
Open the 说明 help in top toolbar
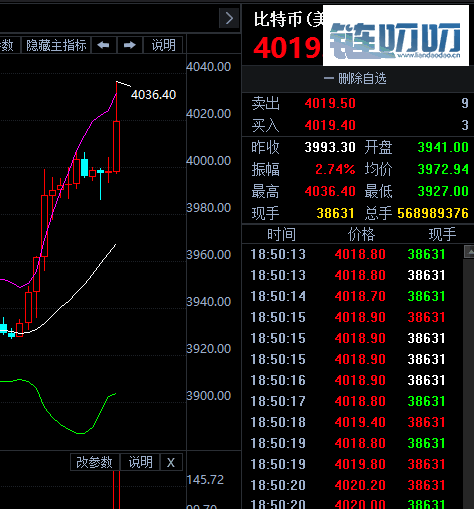163,45
